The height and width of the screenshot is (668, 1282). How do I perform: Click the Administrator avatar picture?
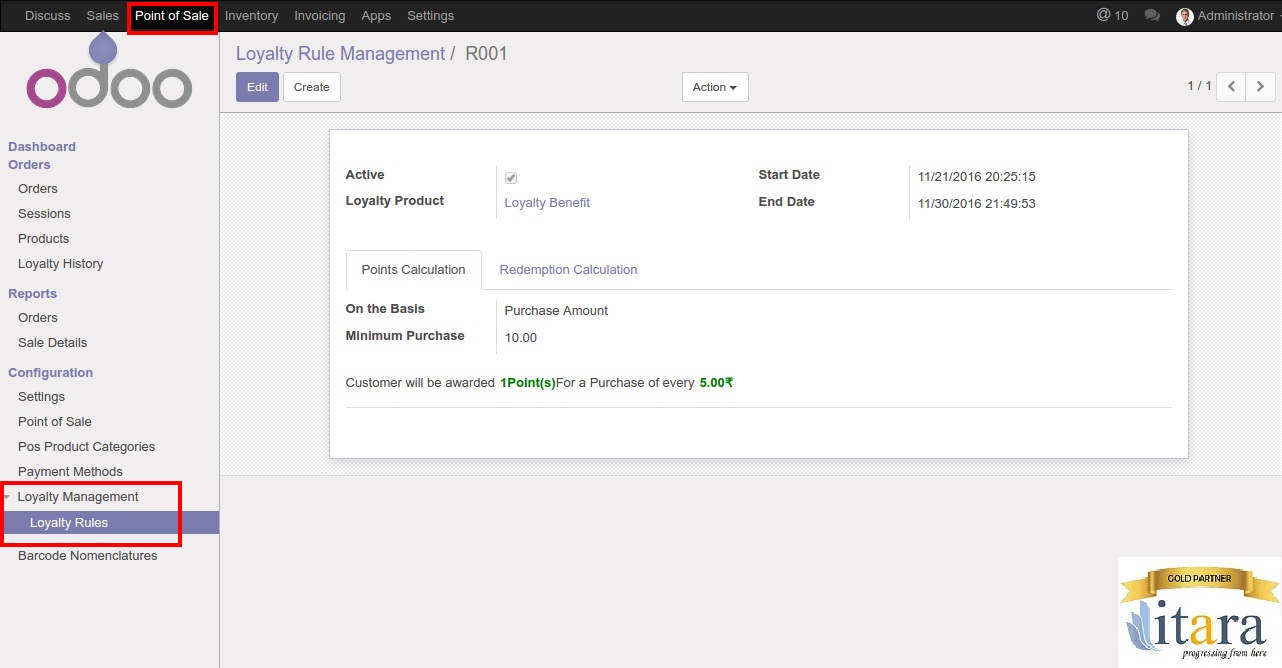pos(1185,16)
